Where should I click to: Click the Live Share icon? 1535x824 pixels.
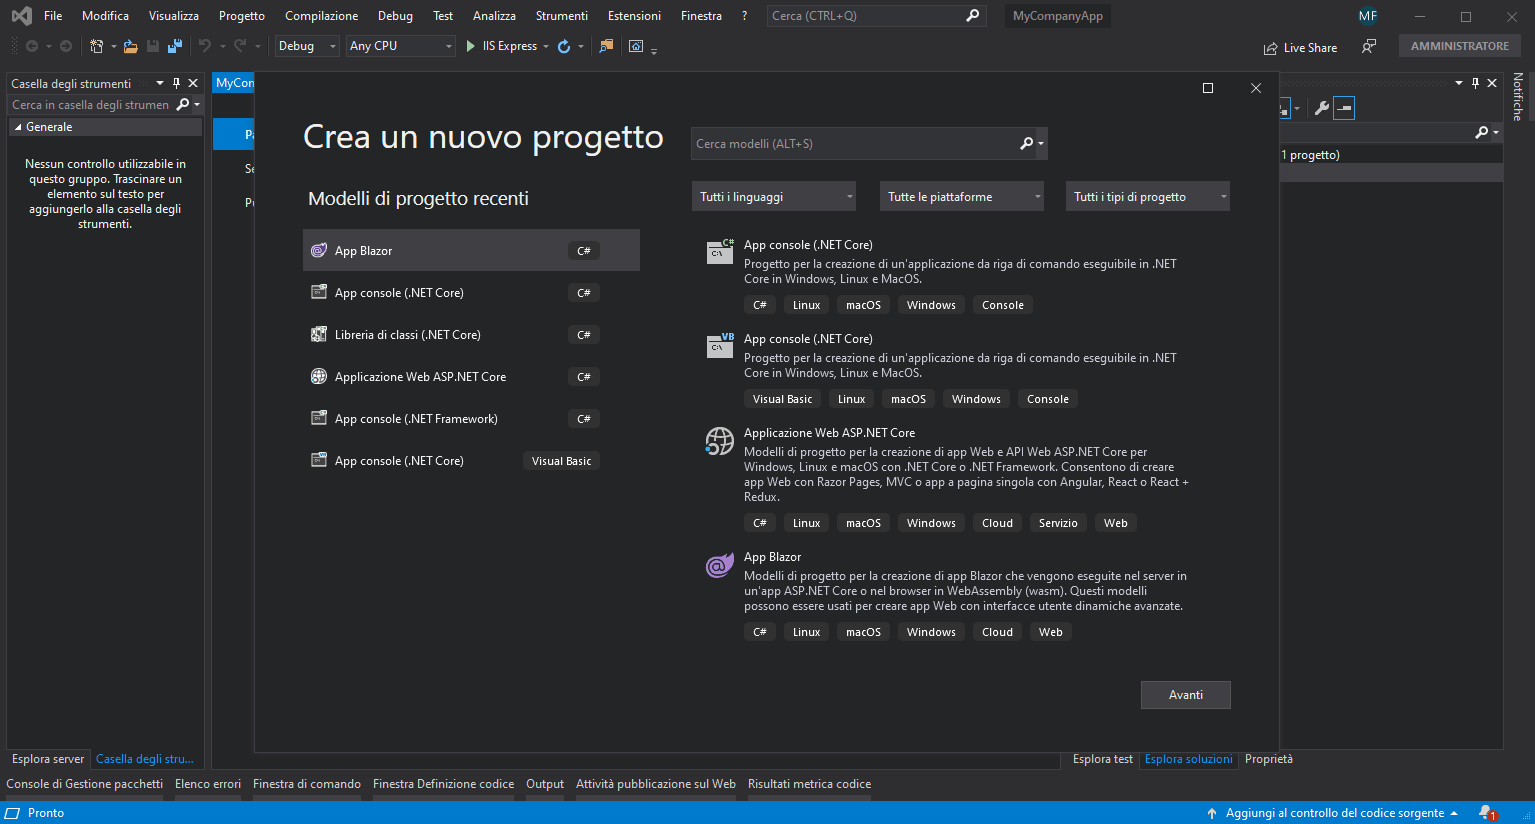coord(1271,48)
